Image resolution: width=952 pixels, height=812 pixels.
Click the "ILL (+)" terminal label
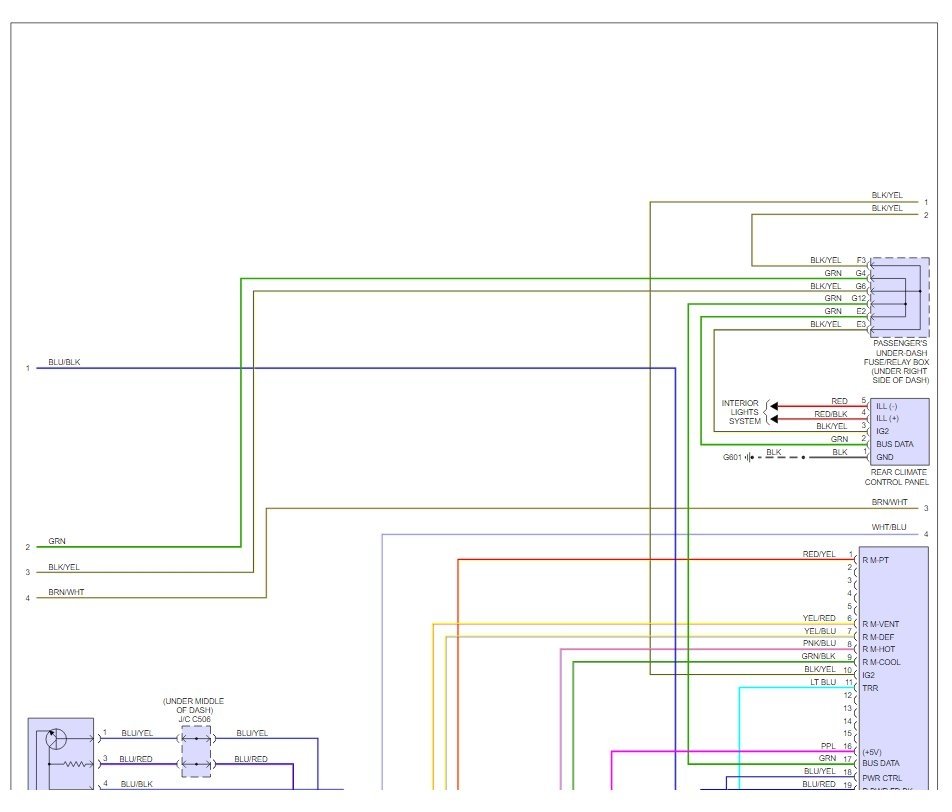[887, 418]
